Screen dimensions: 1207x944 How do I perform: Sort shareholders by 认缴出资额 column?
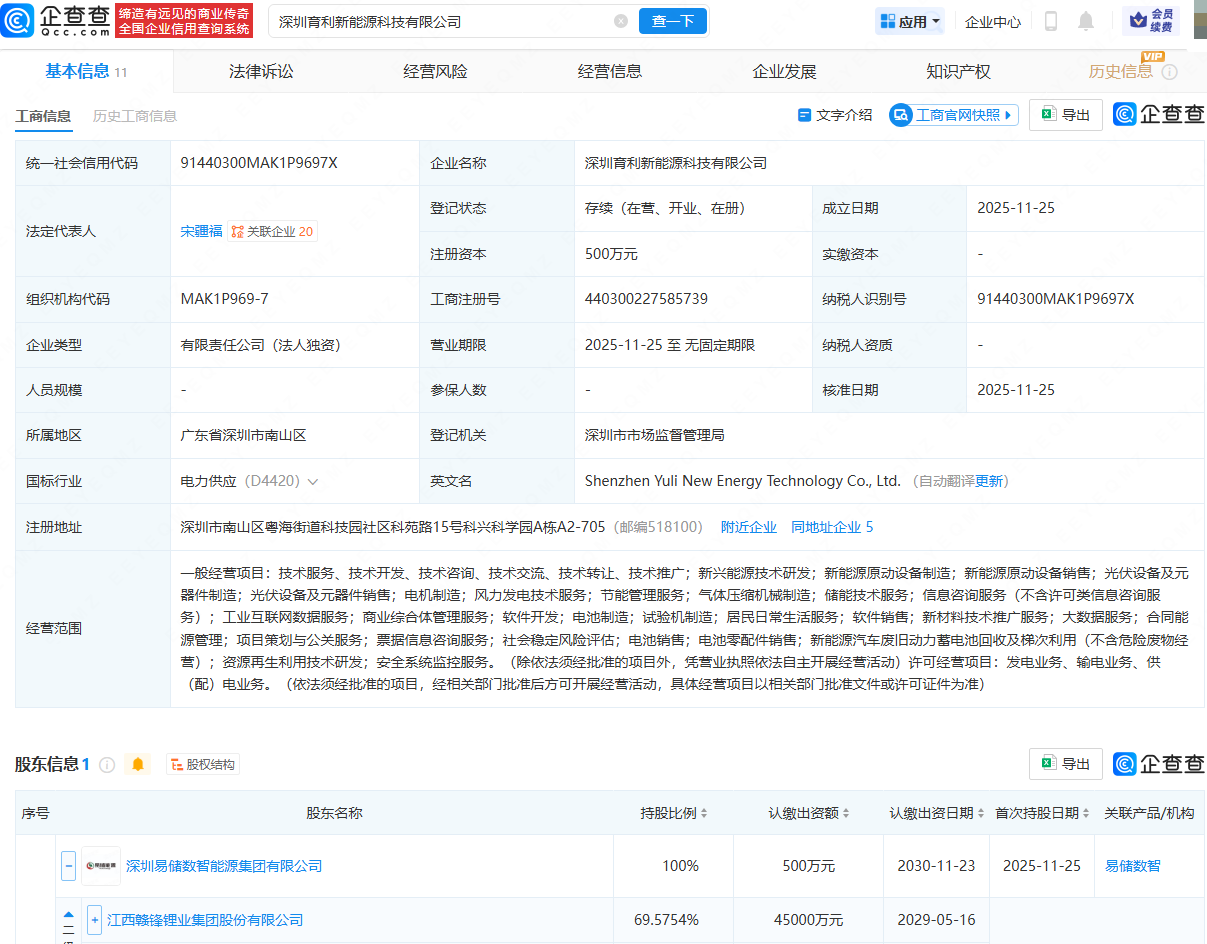(846, 813)
